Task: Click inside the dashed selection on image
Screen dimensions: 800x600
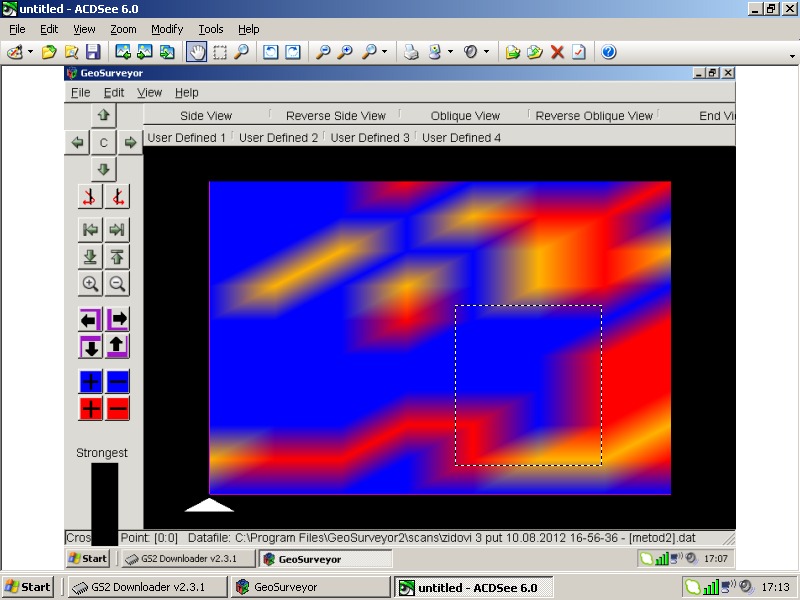Action: (528, 385)
